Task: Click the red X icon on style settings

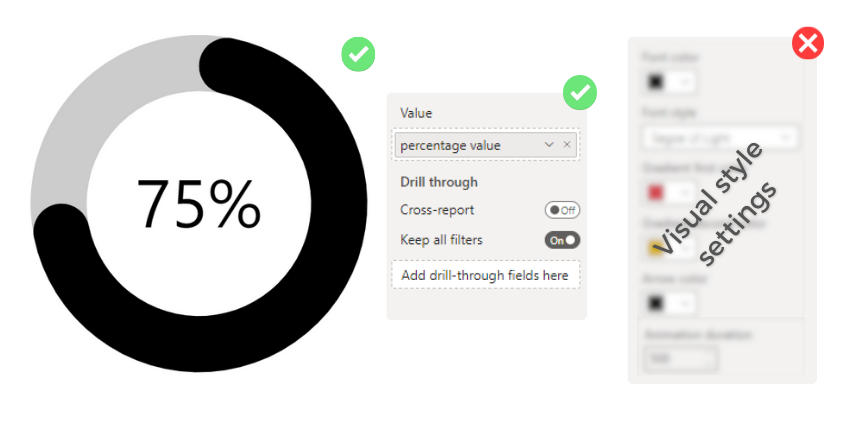Action: click(808, 43)
